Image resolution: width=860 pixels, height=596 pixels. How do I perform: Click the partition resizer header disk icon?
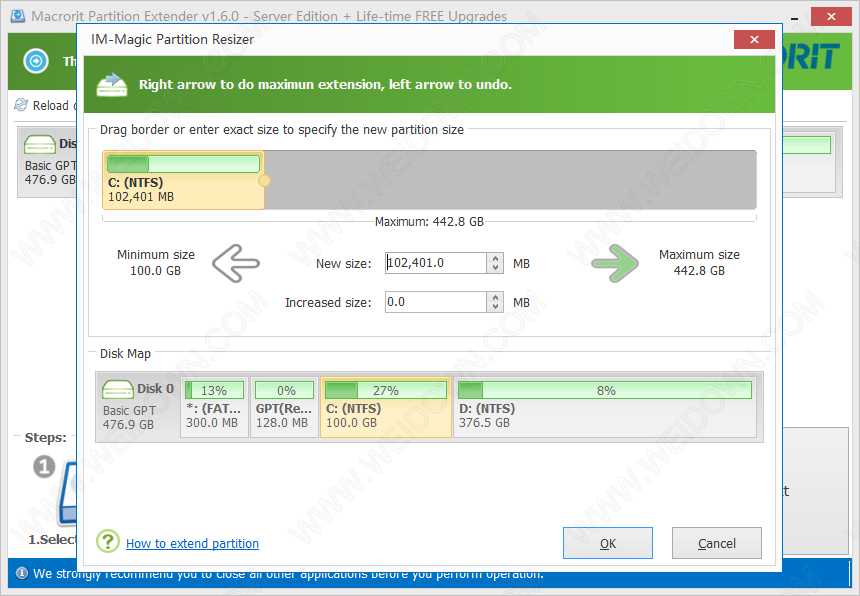tap(111, 84)
